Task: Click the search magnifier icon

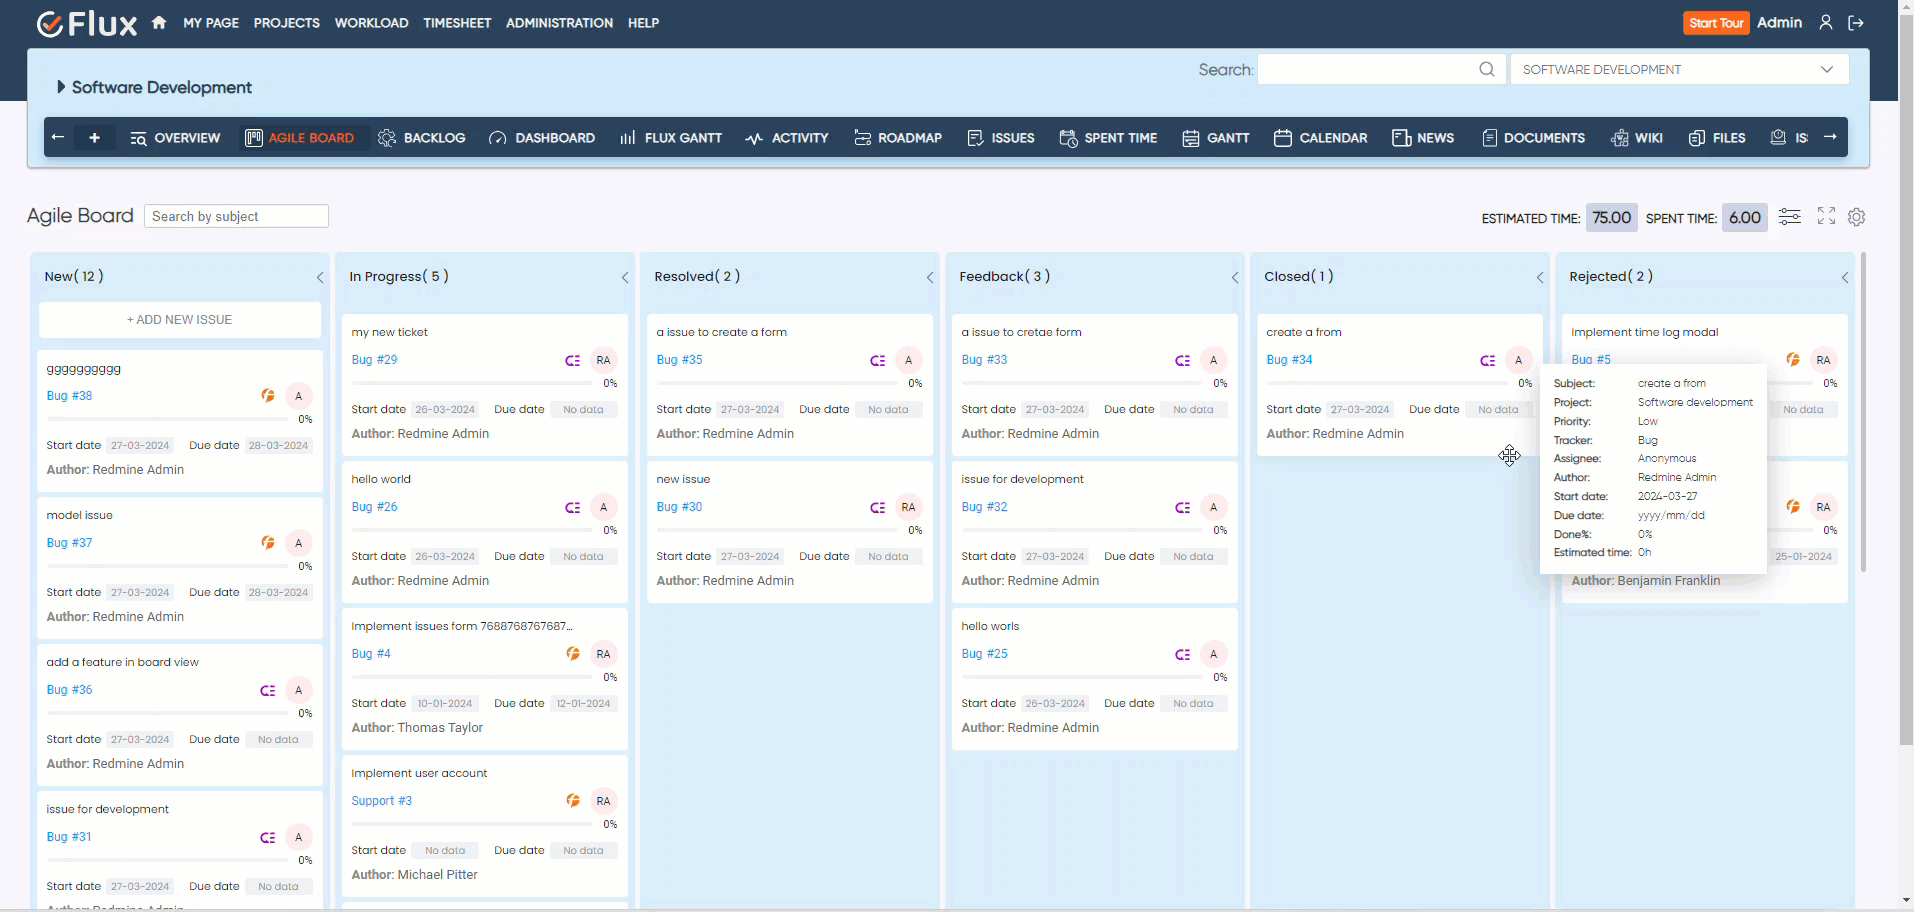Action: [1487, 69]
